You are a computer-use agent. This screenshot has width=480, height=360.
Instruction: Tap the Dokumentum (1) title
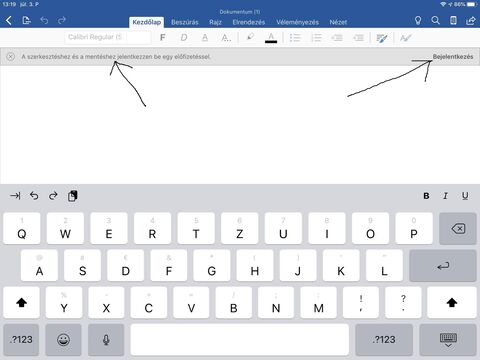[240, 12]
